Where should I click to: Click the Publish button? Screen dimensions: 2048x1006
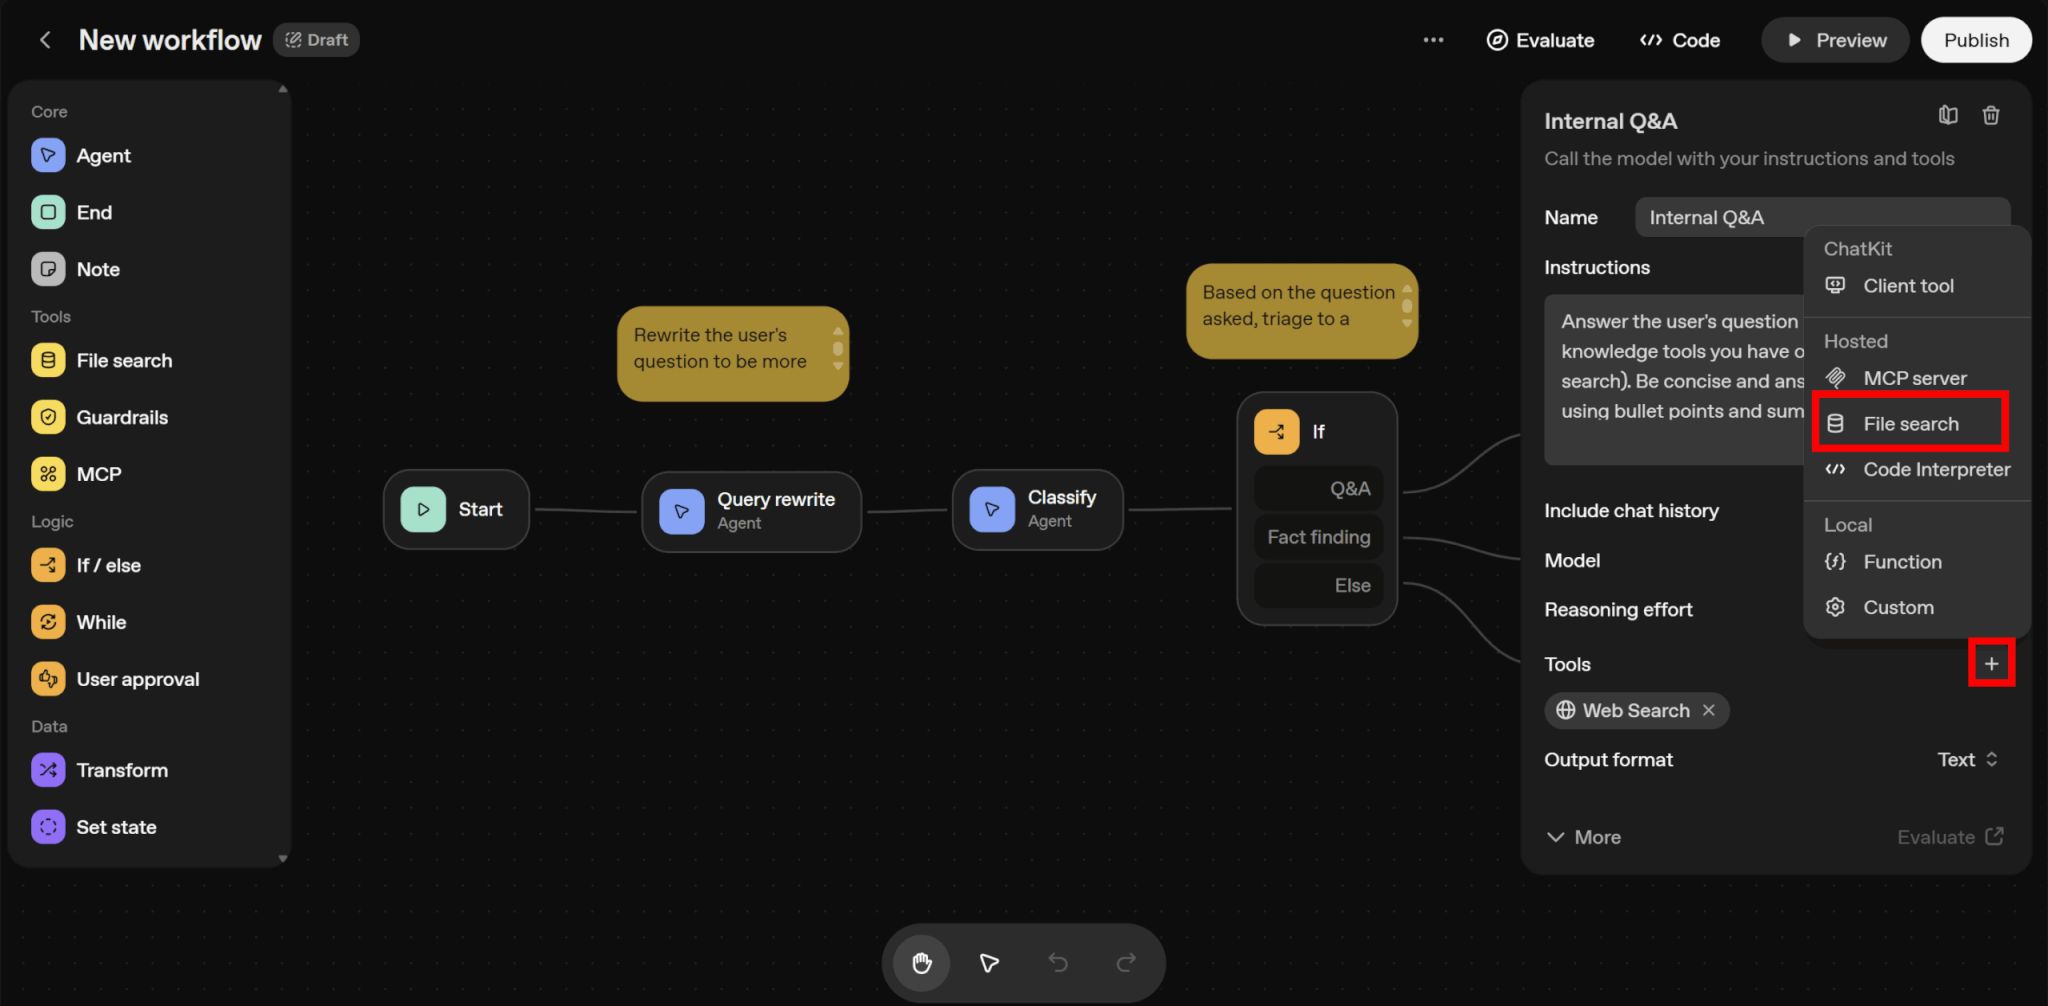pyautogui.click(x=1975, y=40)
